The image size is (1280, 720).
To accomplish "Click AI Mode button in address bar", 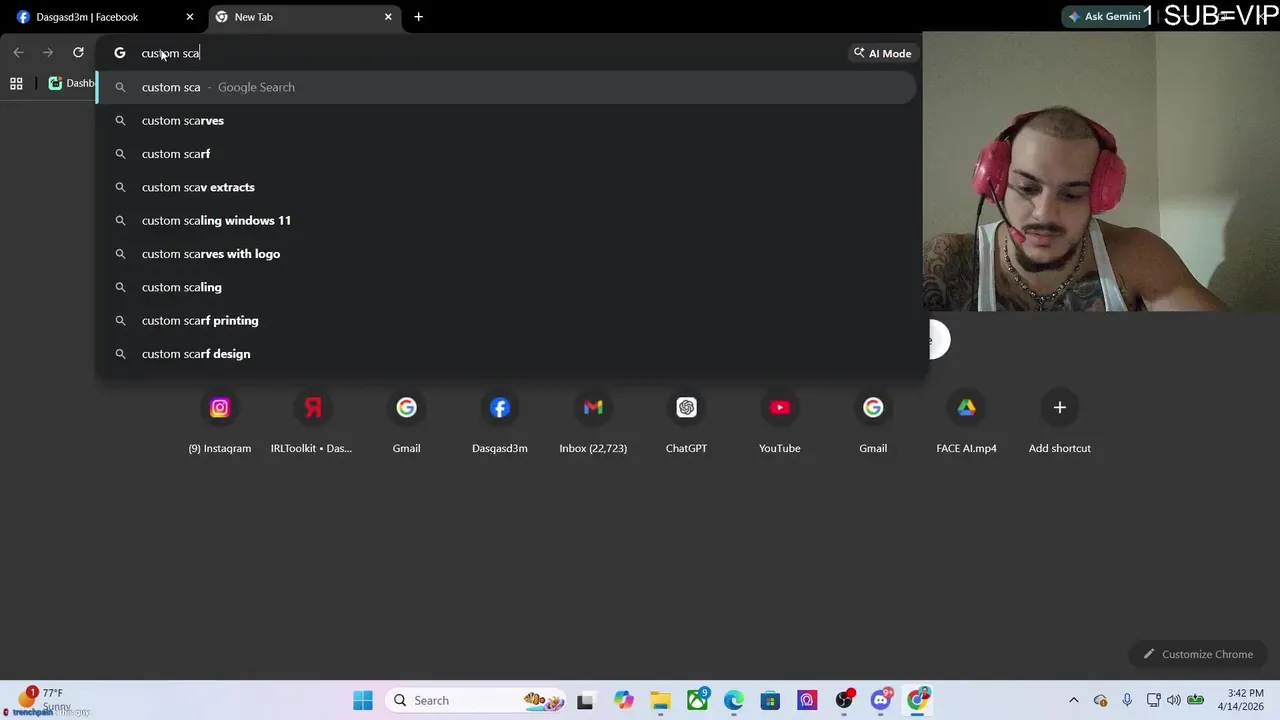I will click(x=882, y=53).
